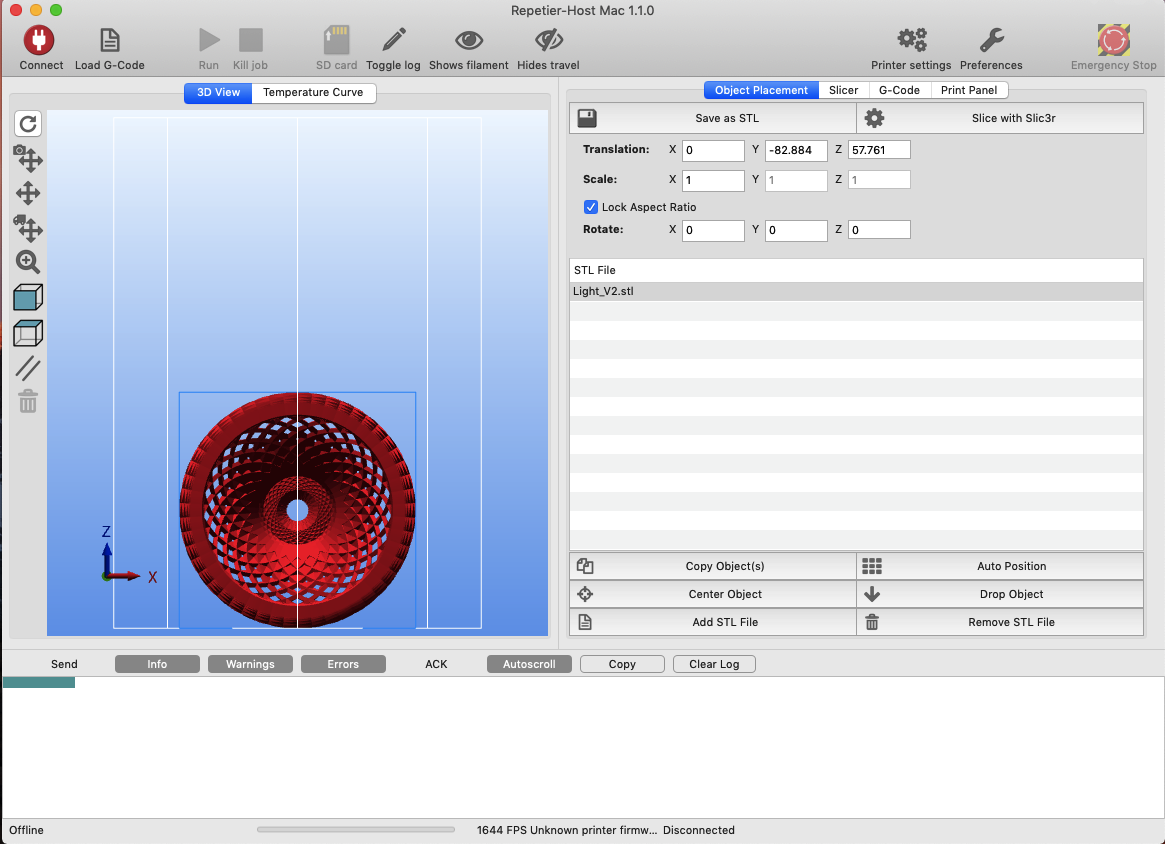The height and width of the screenshot is (844, 1165).
Task: Toggle Hides travel eye icon
Action: [548, 40]
